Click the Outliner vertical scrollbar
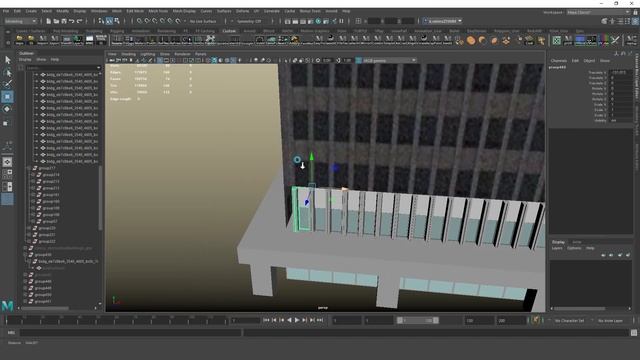The height and width of the screenshot is (360, 640). (100, 198)
